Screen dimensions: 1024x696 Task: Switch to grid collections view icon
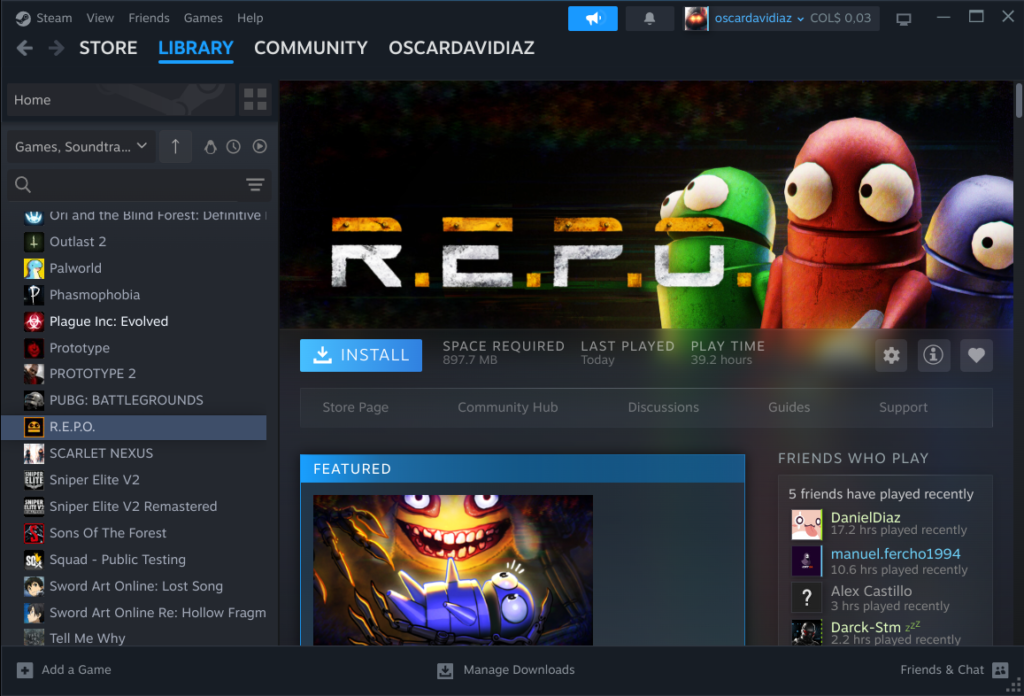point(255,99)
